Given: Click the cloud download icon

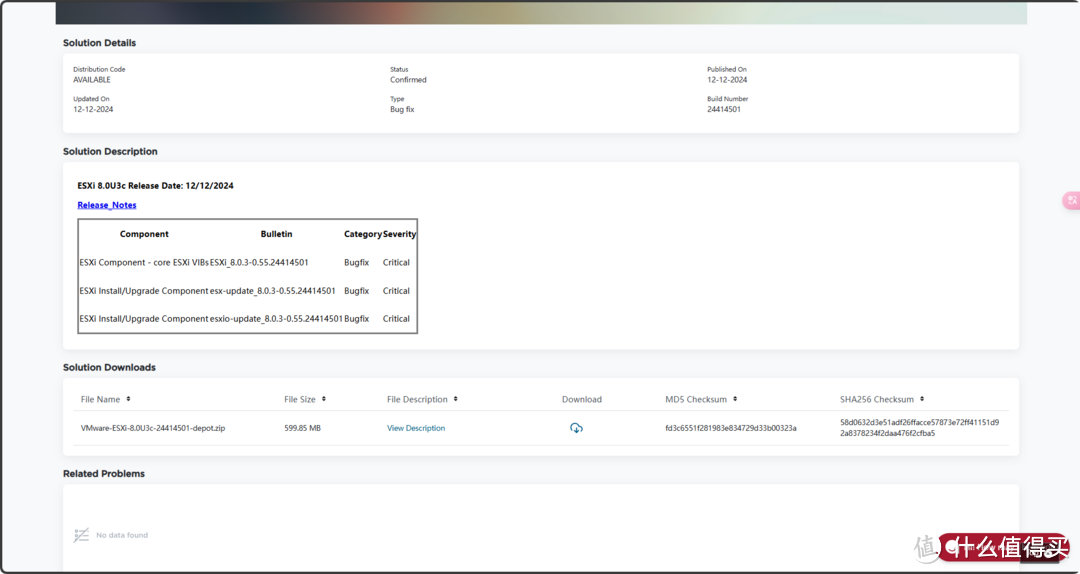Looking at the screenshot, I should [576, 428].
